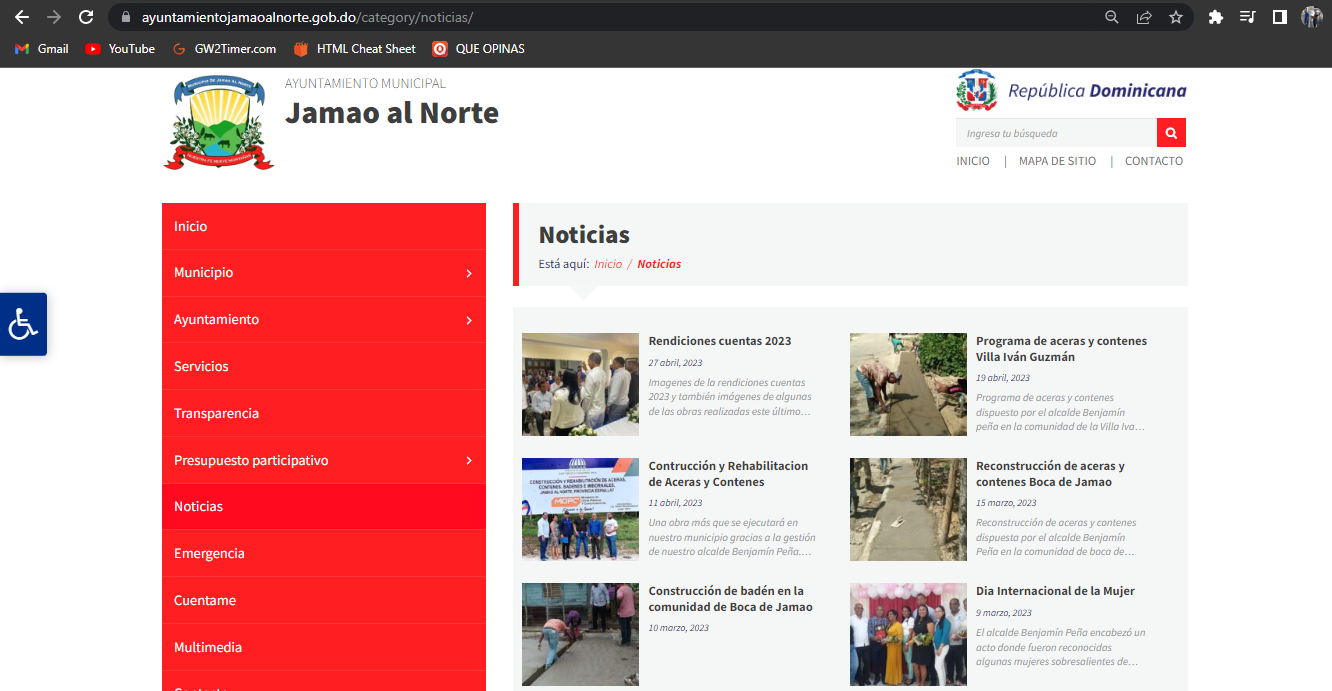1332x691 pixels.
Task: Open Contrucción y Rehabilitacion de Aceras article
Action: (728, 474)
